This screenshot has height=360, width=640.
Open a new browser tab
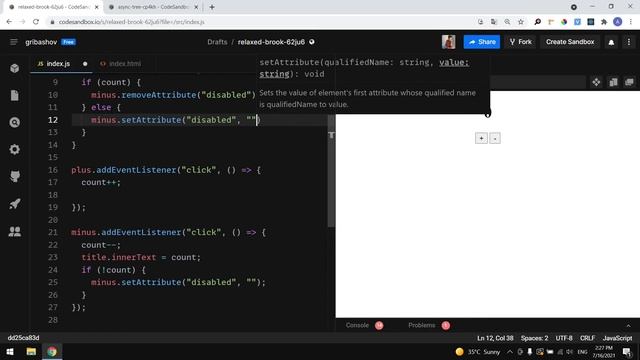212,7
